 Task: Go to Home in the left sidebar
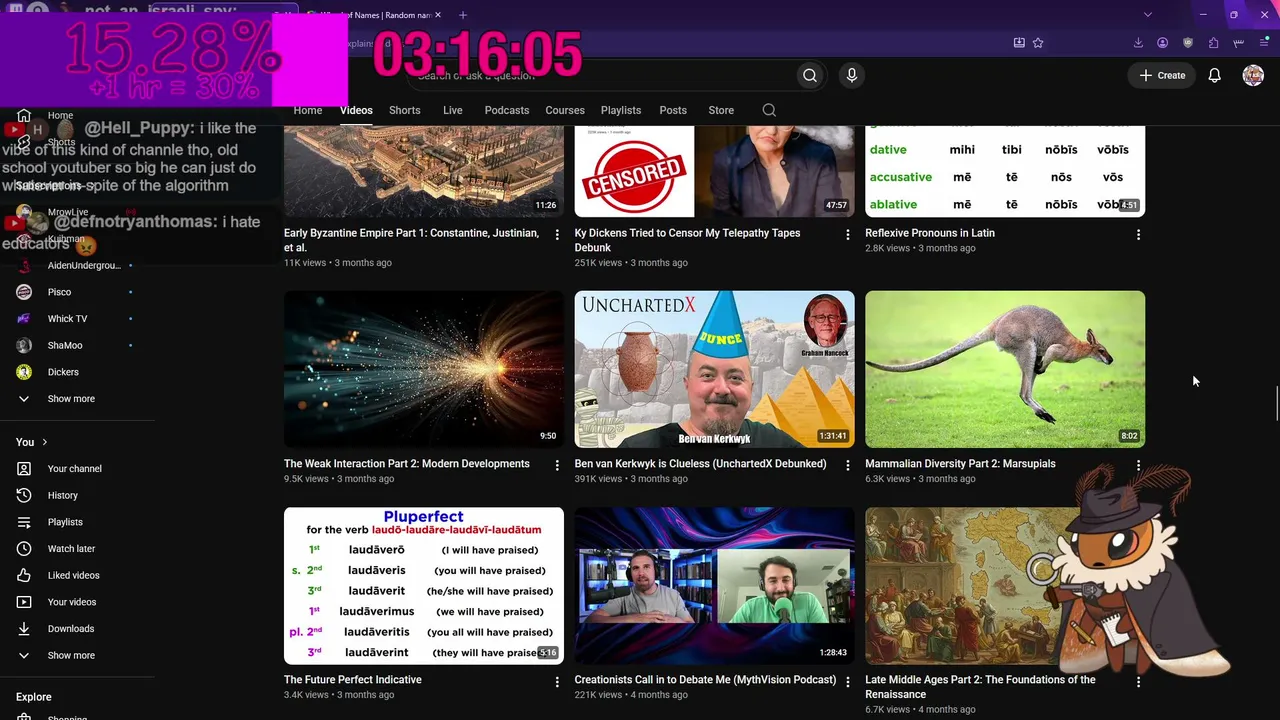(x=60, y=115)
